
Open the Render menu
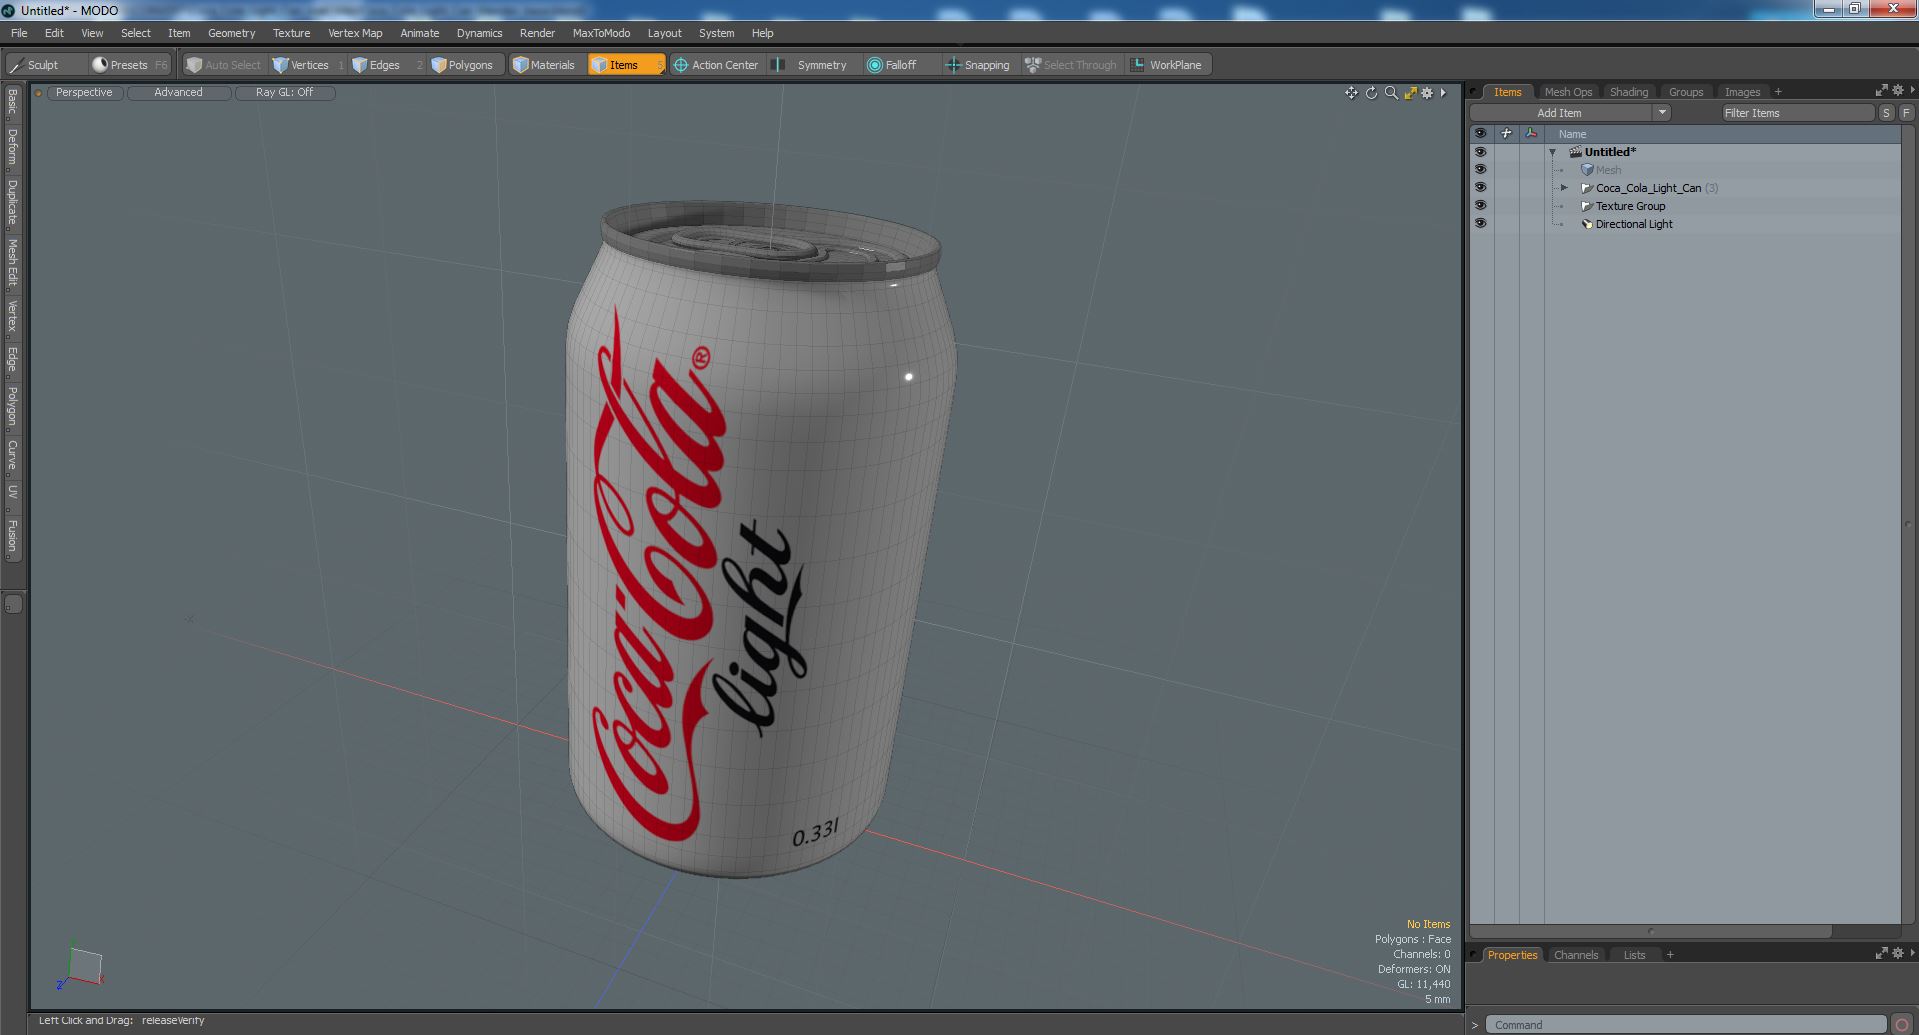pos(537,33)
